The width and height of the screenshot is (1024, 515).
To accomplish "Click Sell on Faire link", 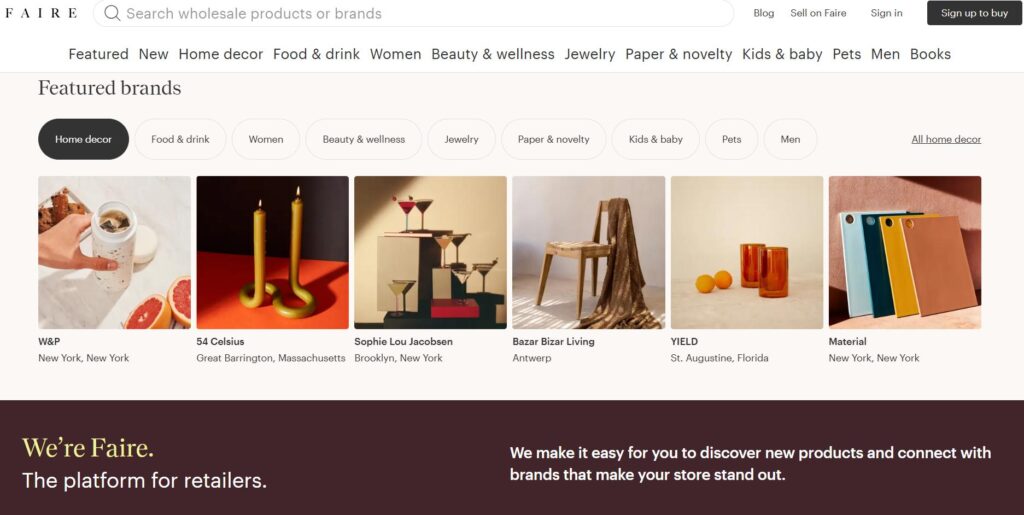I will coord(818,13).
